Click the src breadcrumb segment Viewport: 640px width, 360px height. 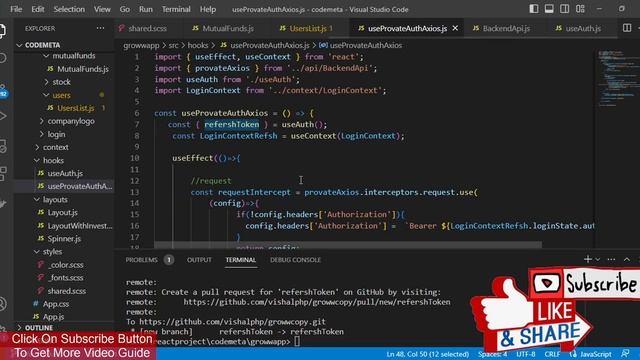tap(173, 45)
